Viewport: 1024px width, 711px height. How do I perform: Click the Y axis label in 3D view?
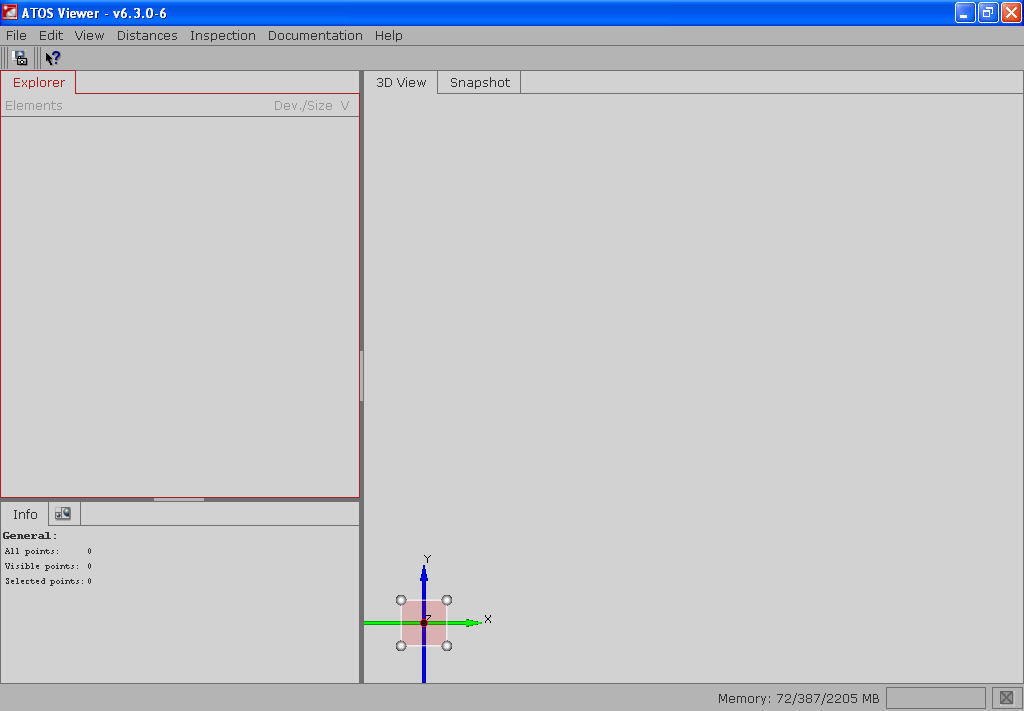[427, 559]
